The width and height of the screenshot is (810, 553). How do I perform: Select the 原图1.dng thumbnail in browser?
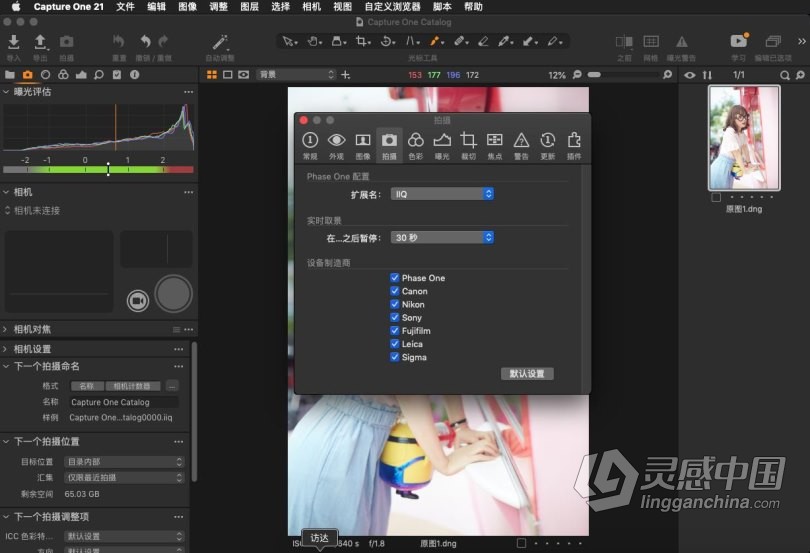click(x=744, y=139)
